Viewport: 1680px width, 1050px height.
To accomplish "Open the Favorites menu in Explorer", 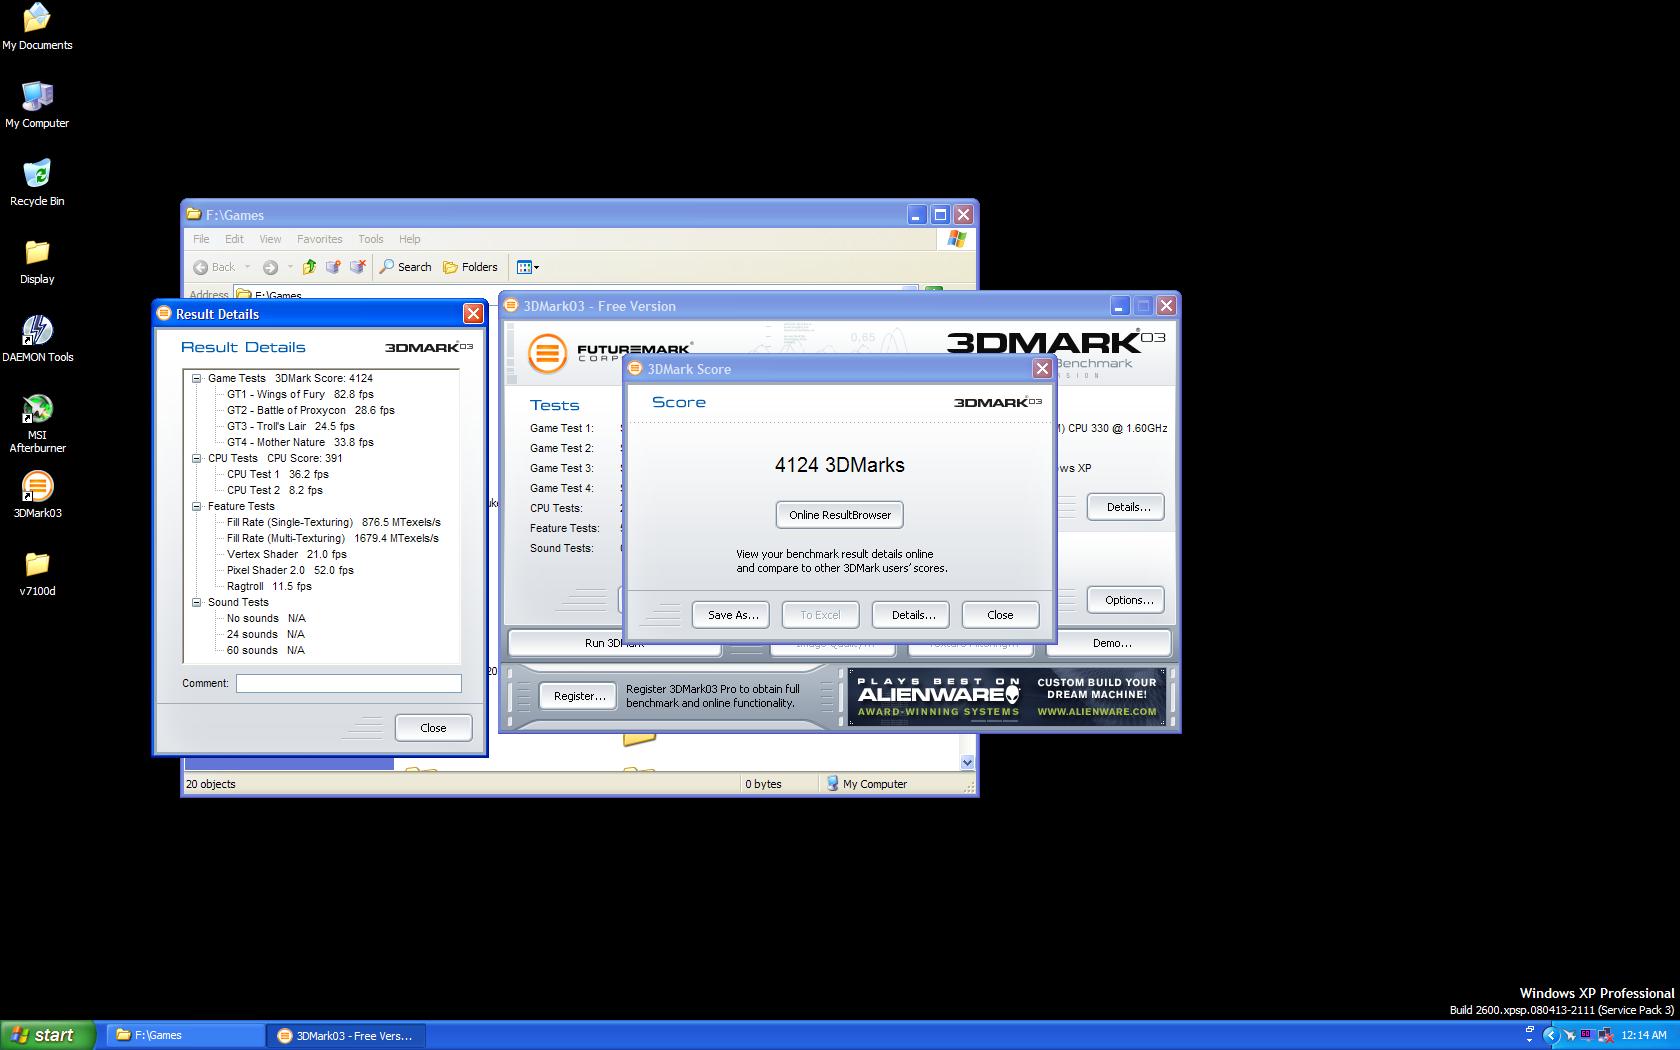I will point(319,239).
